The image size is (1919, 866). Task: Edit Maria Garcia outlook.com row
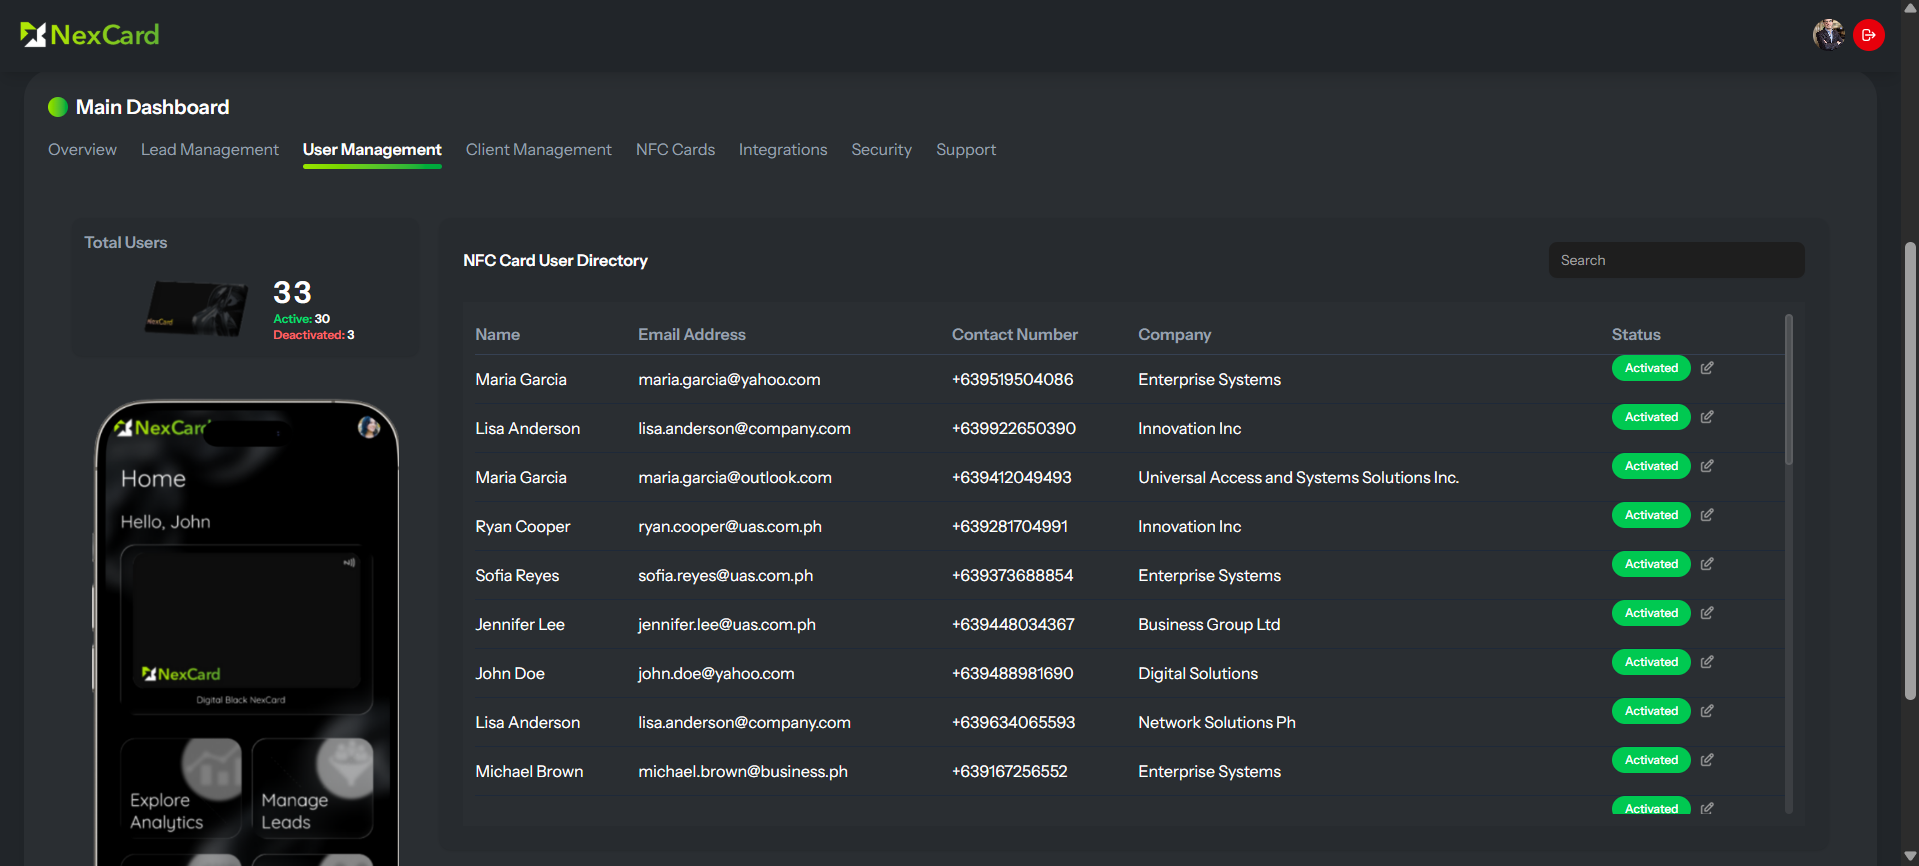pyautogui.click(x=1707, y=466)
